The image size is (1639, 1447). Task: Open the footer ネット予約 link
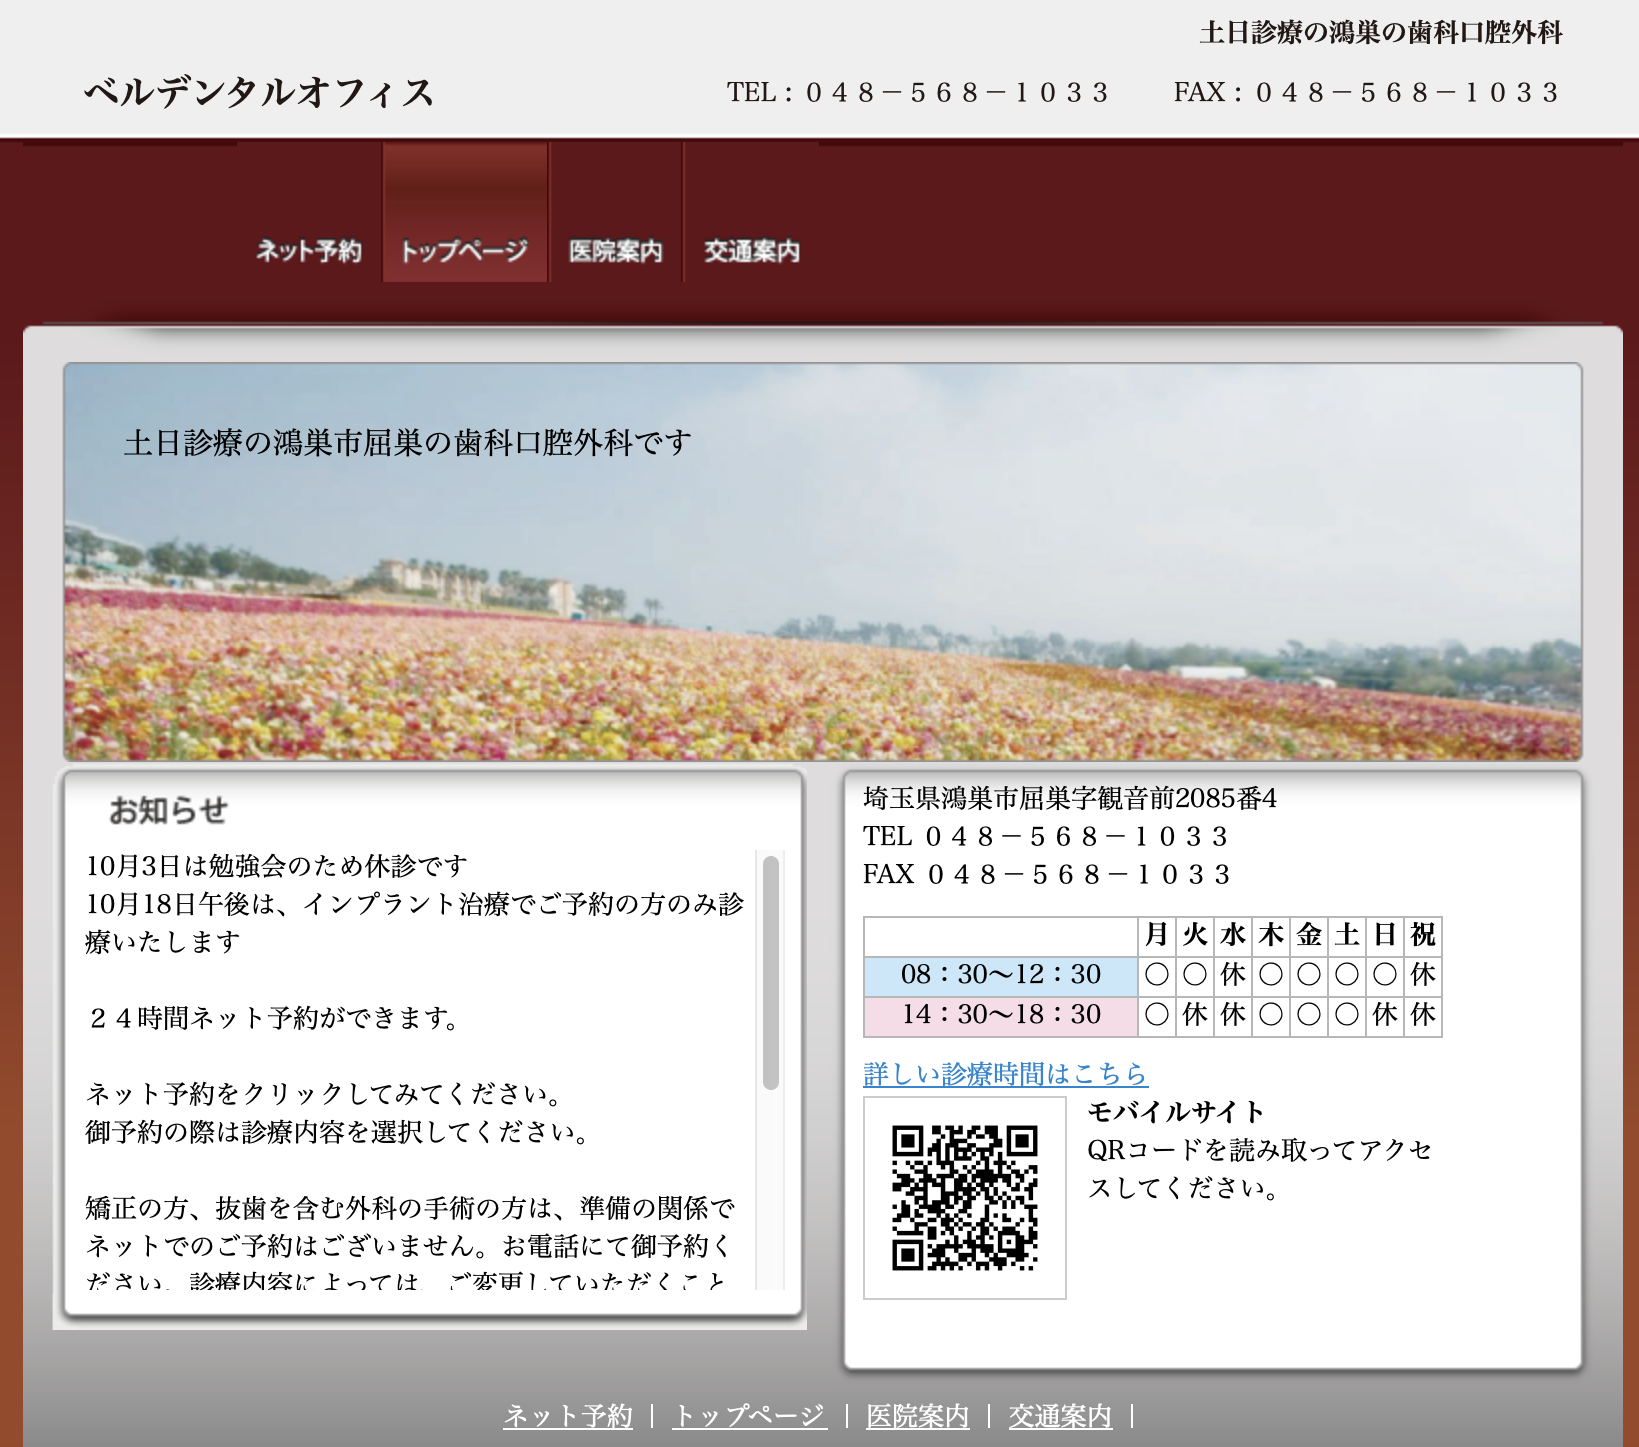567,1416
